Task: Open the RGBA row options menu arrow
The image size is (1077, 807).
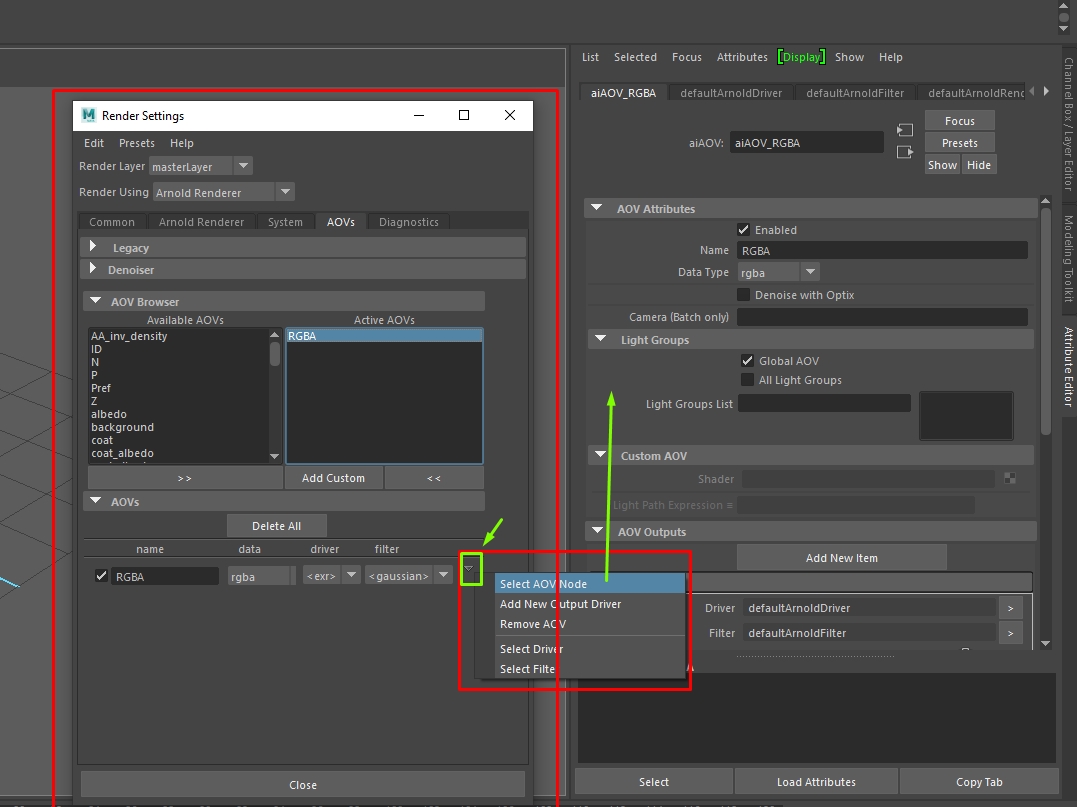Action: [468, 569]
